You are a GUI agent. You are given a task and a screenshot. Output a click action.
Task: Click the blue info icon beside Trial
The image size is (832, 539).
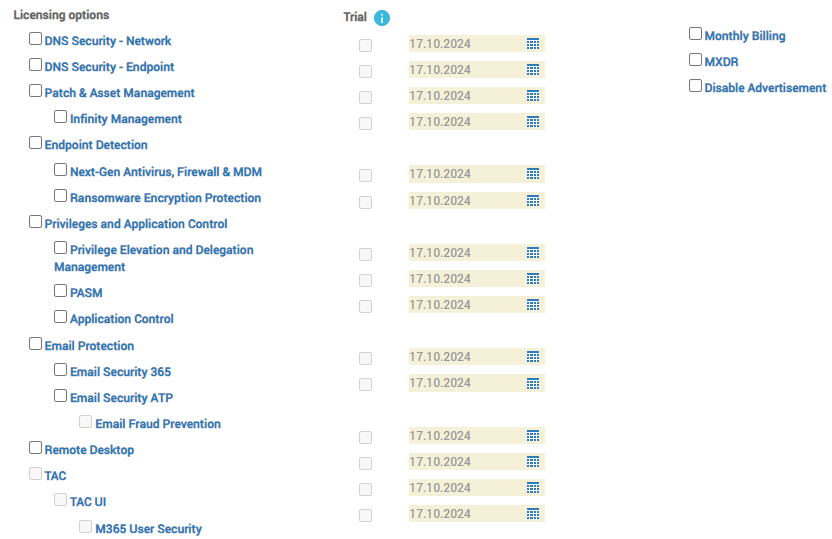click(382, 18)
